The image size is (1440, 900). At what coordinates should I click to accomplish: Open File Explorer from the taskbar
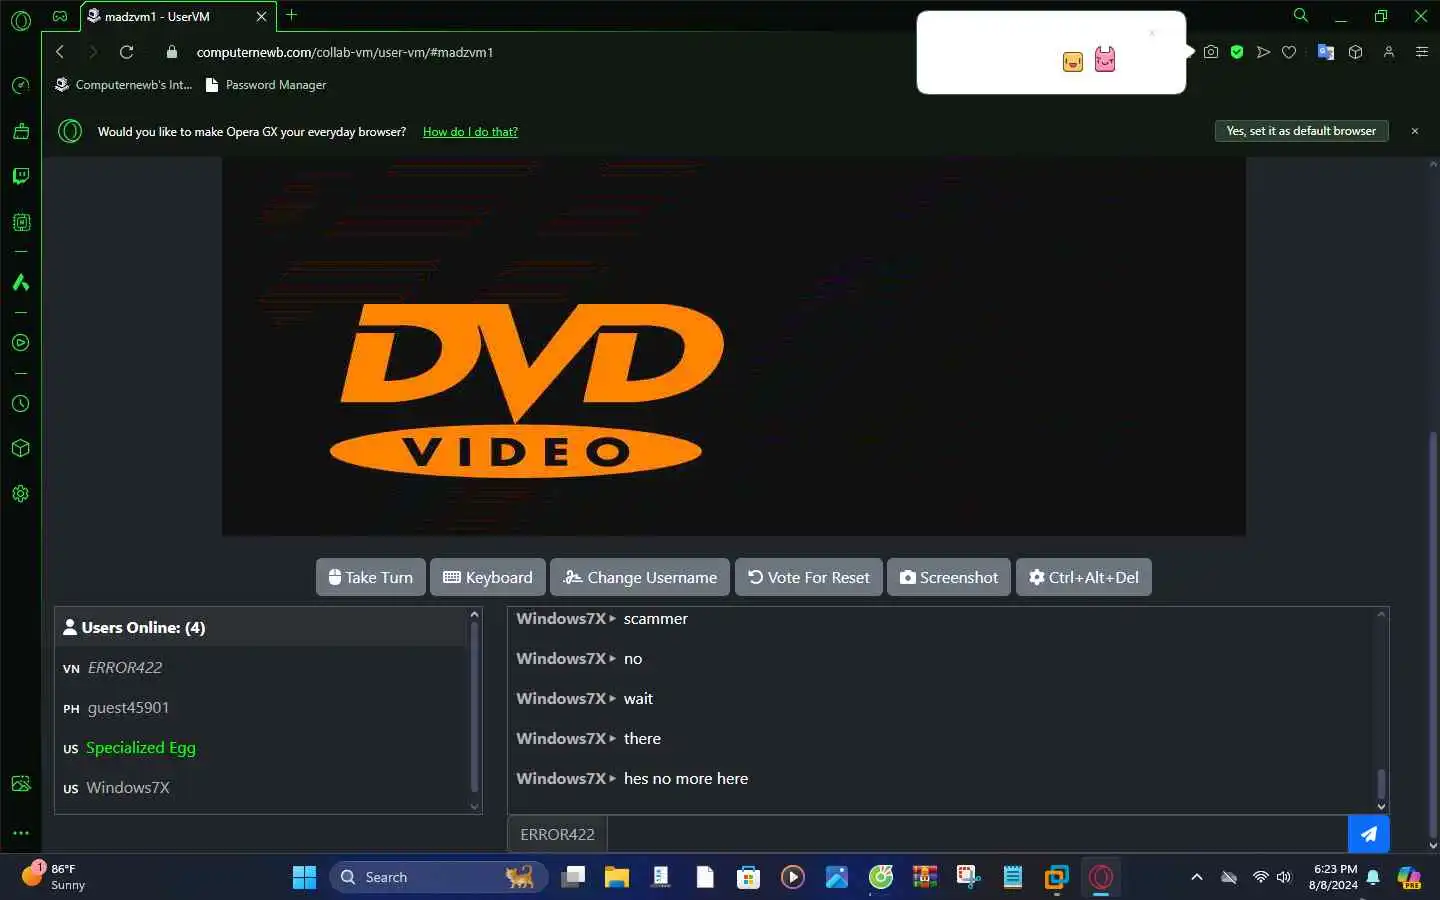617,877
